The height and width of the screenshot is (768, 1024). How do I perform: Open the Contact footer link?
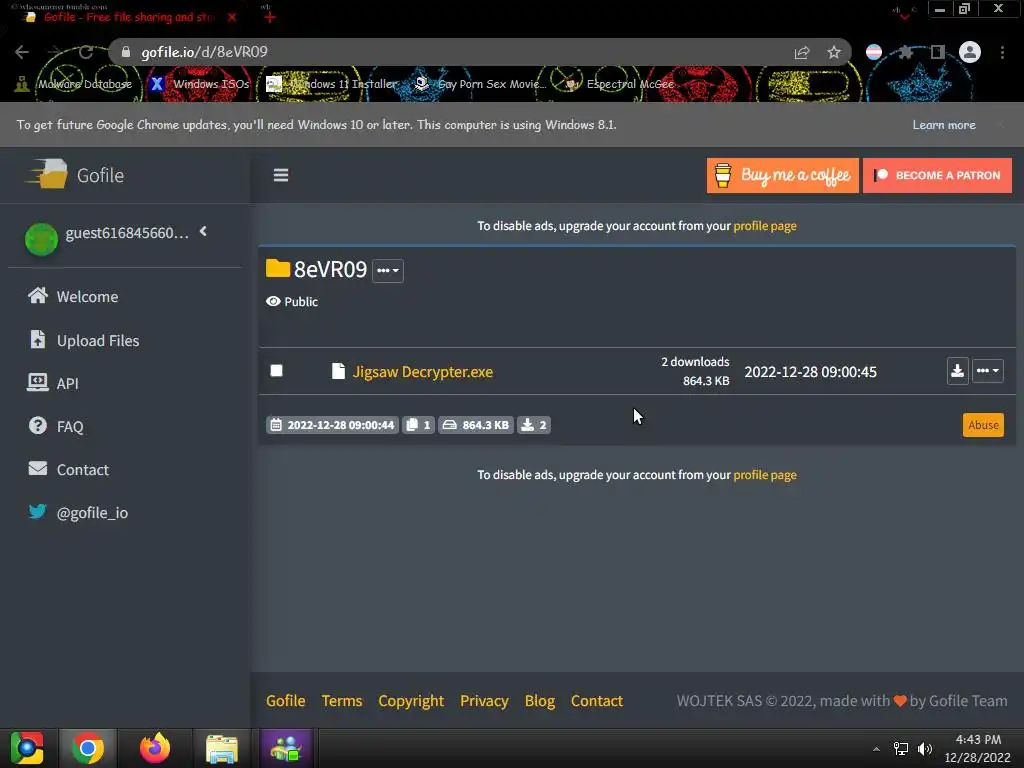[x=596, y=701]
